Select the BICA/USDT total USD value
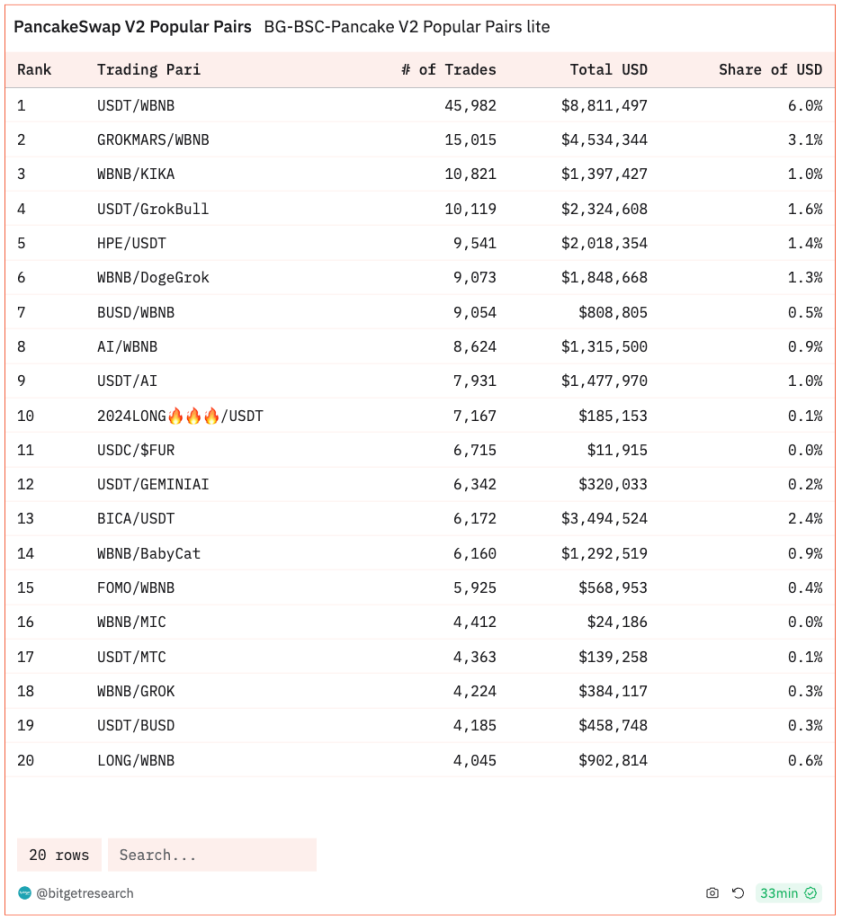This screenshot has width=842, height=923. 604,518
